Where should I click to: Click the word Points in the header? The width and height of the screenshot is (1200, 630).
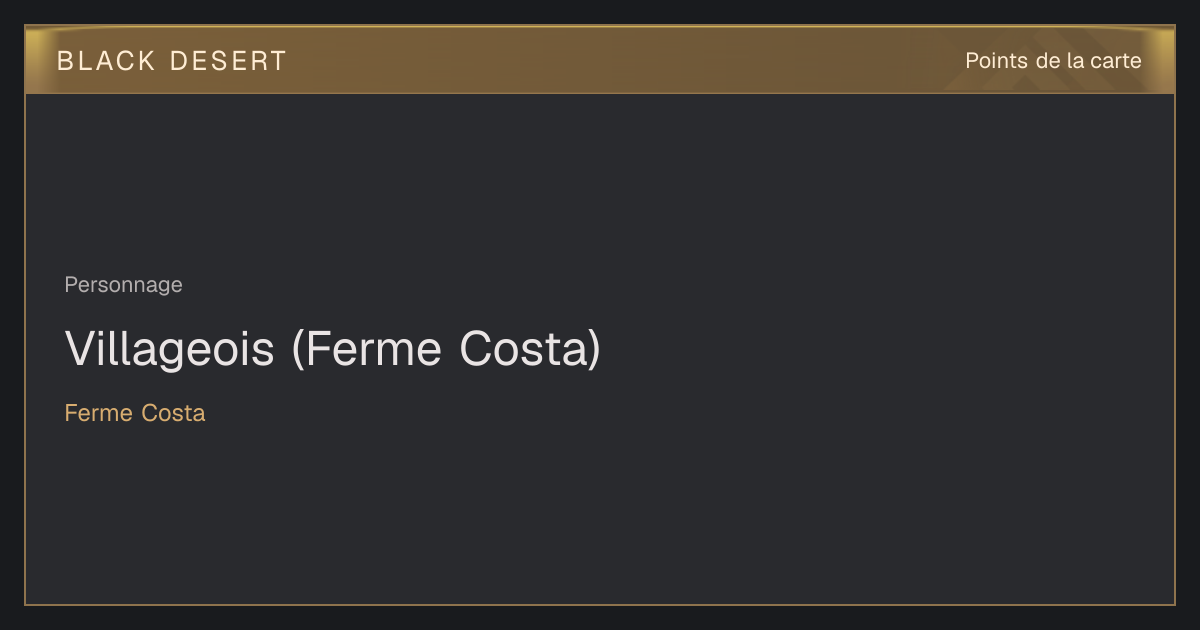[996, 61]
